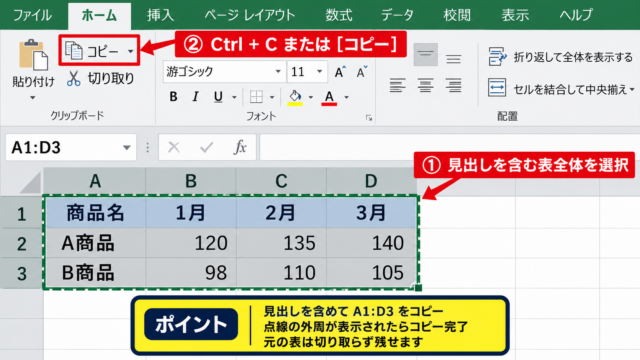Click the 3月 header cell
The width and height of the screenshot is (640, 360).
click(371, 213)
